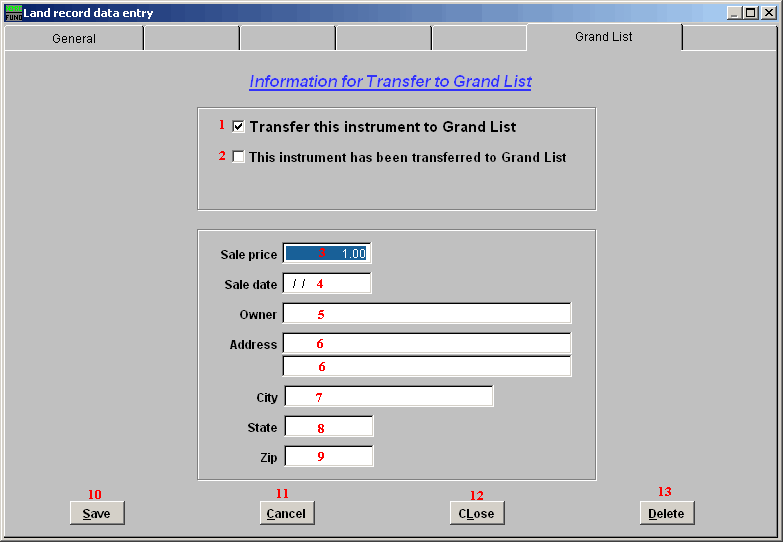Focus the Sale date input field

point(327,284)
